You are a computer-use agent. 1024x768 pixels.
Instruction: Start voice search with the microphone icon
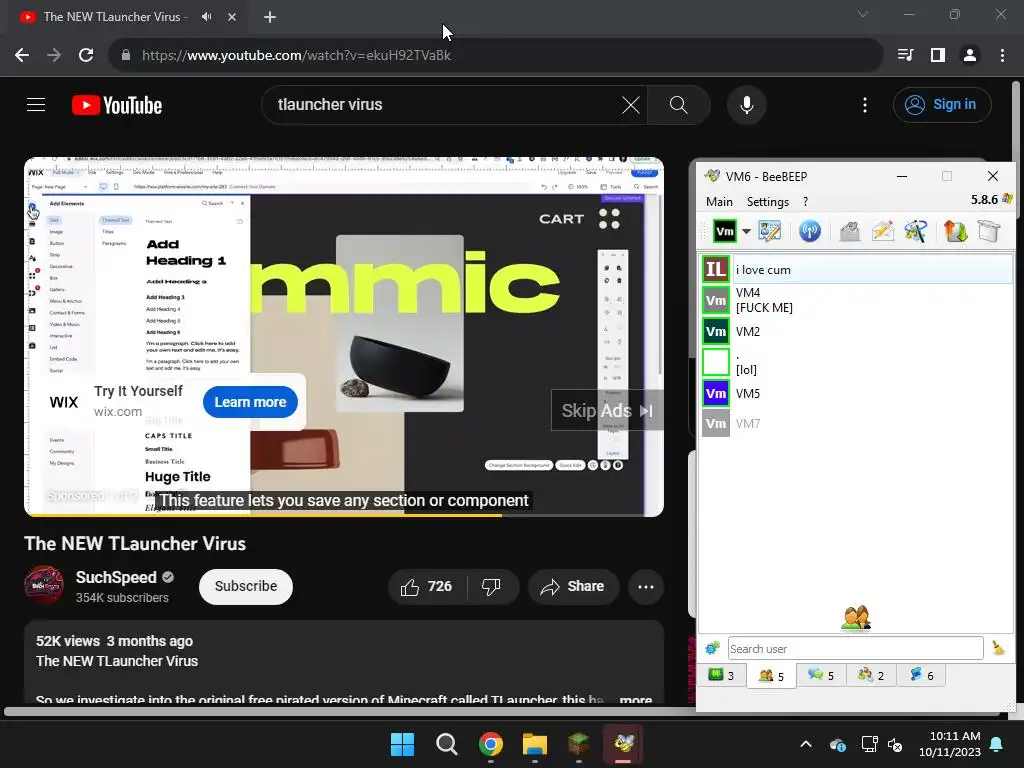[746, 104]
